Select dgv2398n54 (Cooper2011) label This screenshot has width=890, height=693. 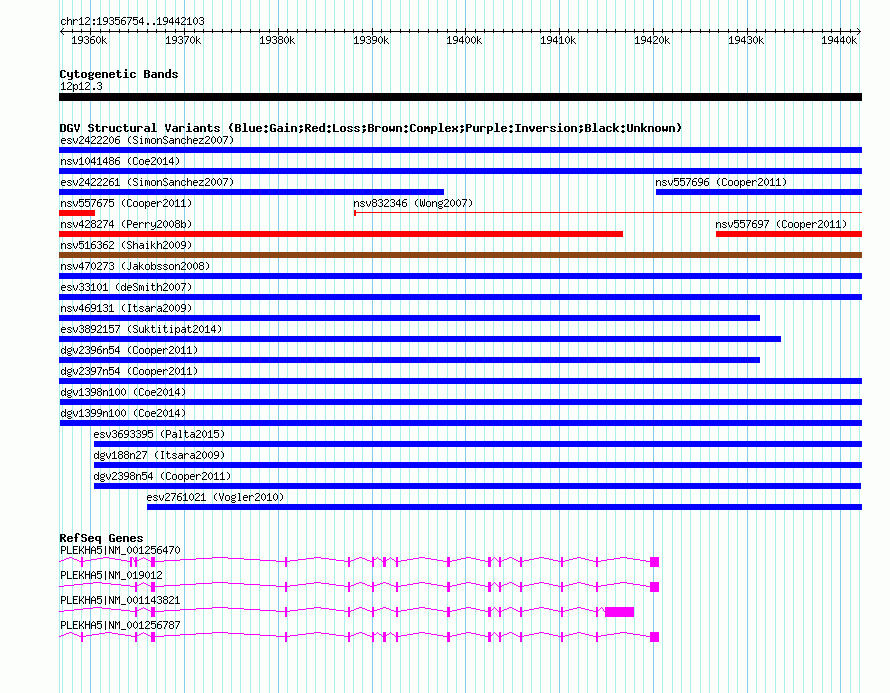[x=162, y=476]
